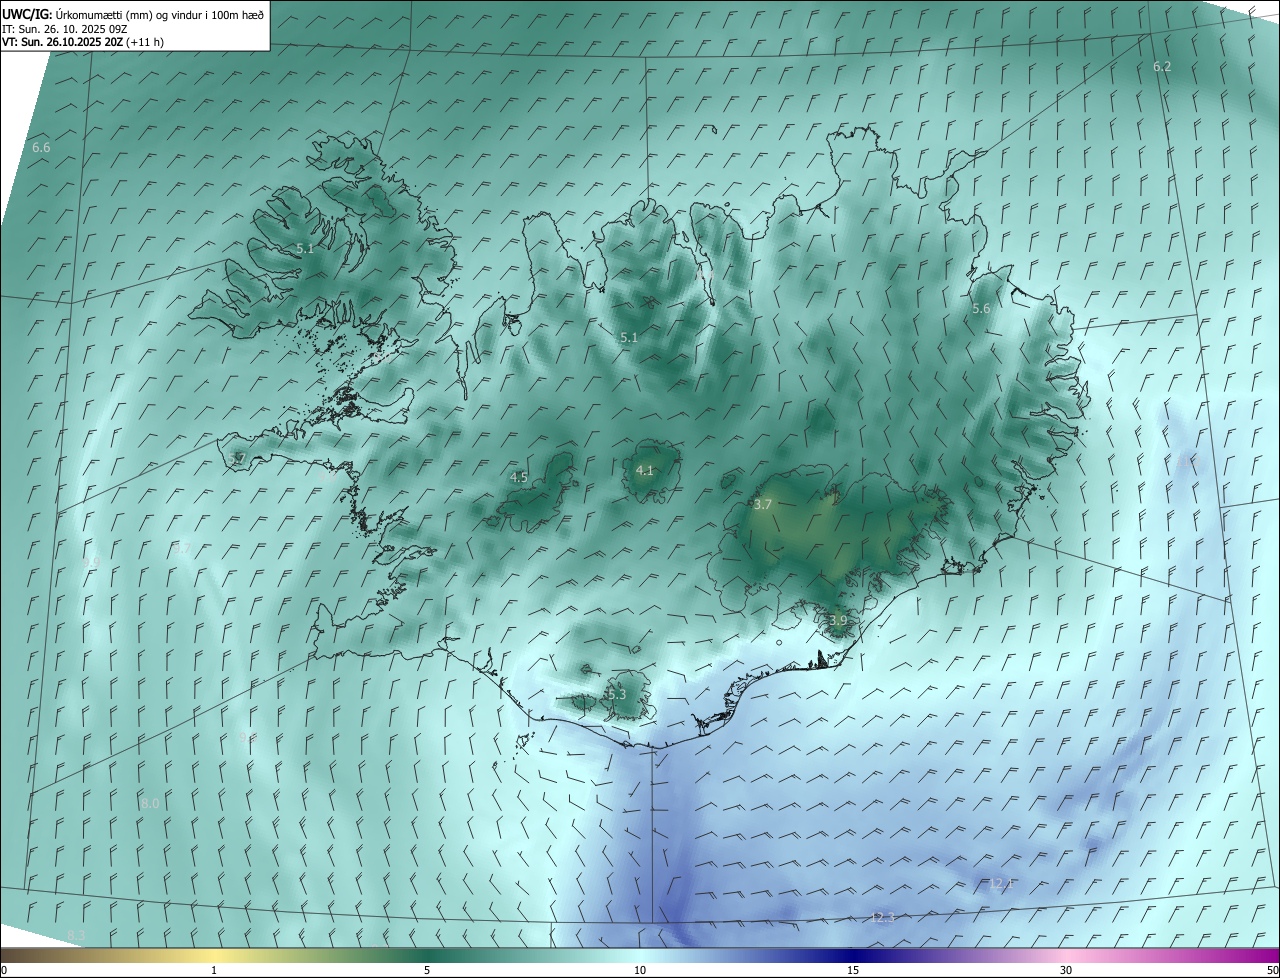Click the '50' tick on the color scale
Image resolution: width=1280 pixels, height=978 pixels.
click(1272, 970)
